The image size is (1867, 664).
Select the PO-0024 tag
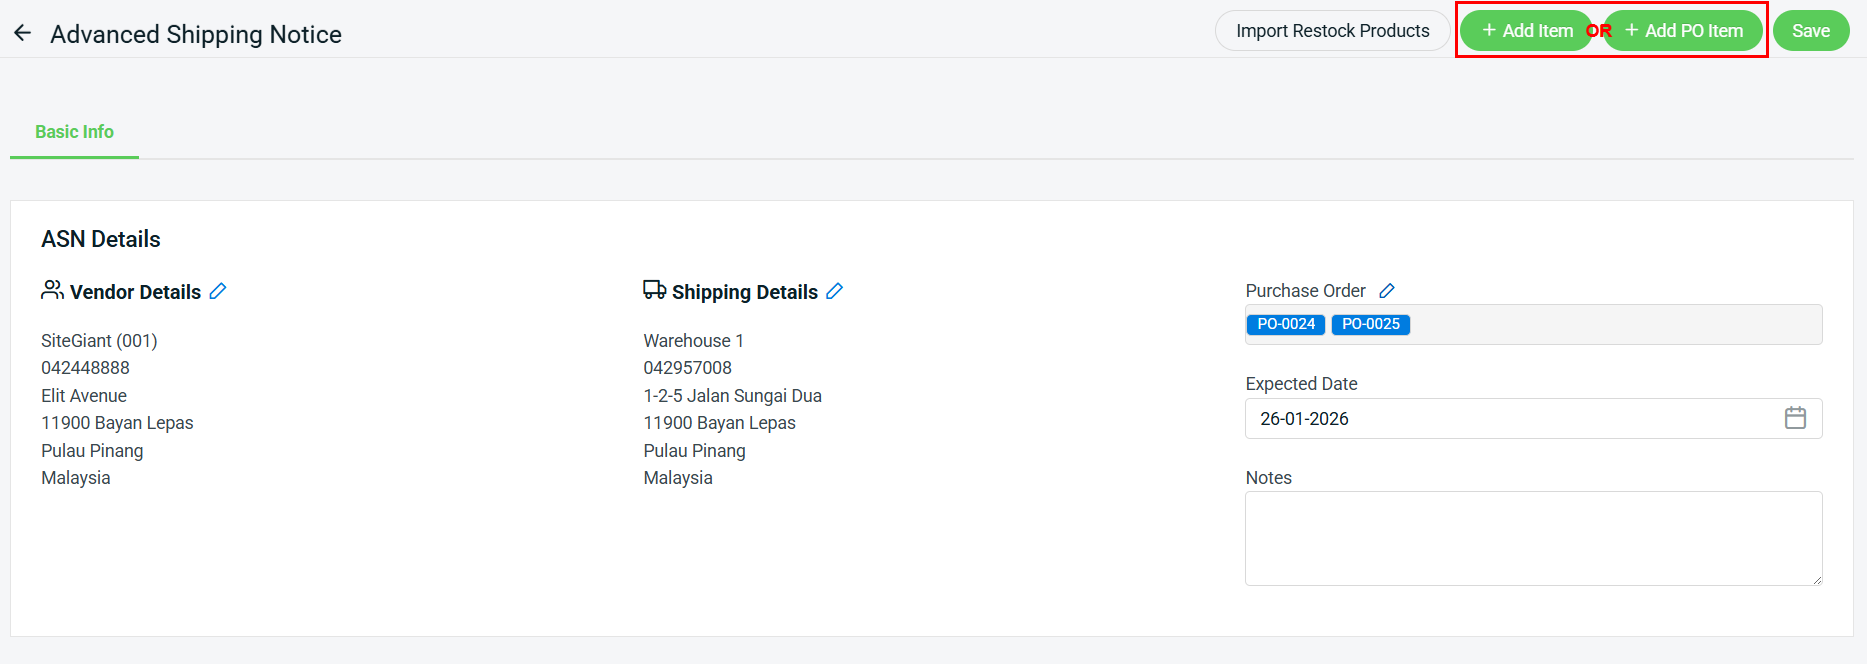(1286, 324)
